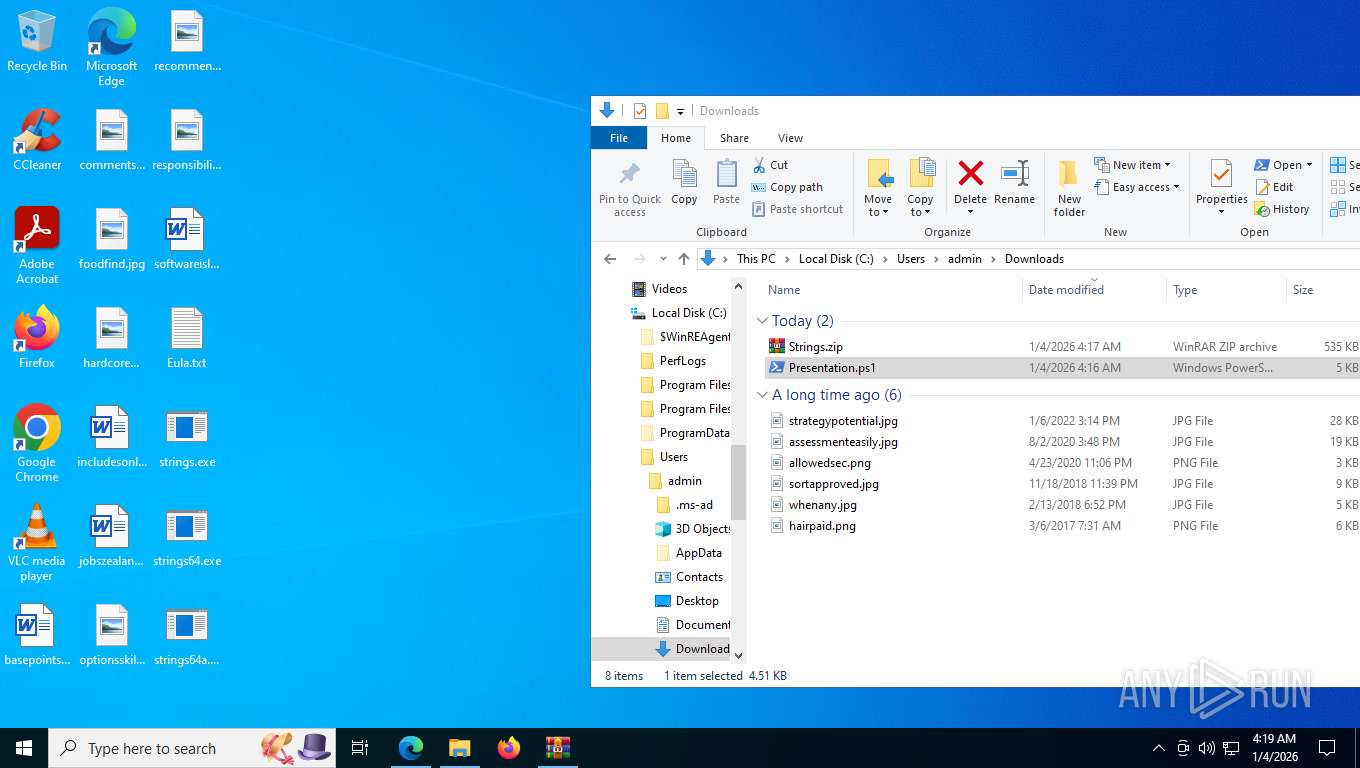The image size is (1360, 768).
Task: Click Users in the address bar path
Action: pyautogui.click(x=911, y=258)
